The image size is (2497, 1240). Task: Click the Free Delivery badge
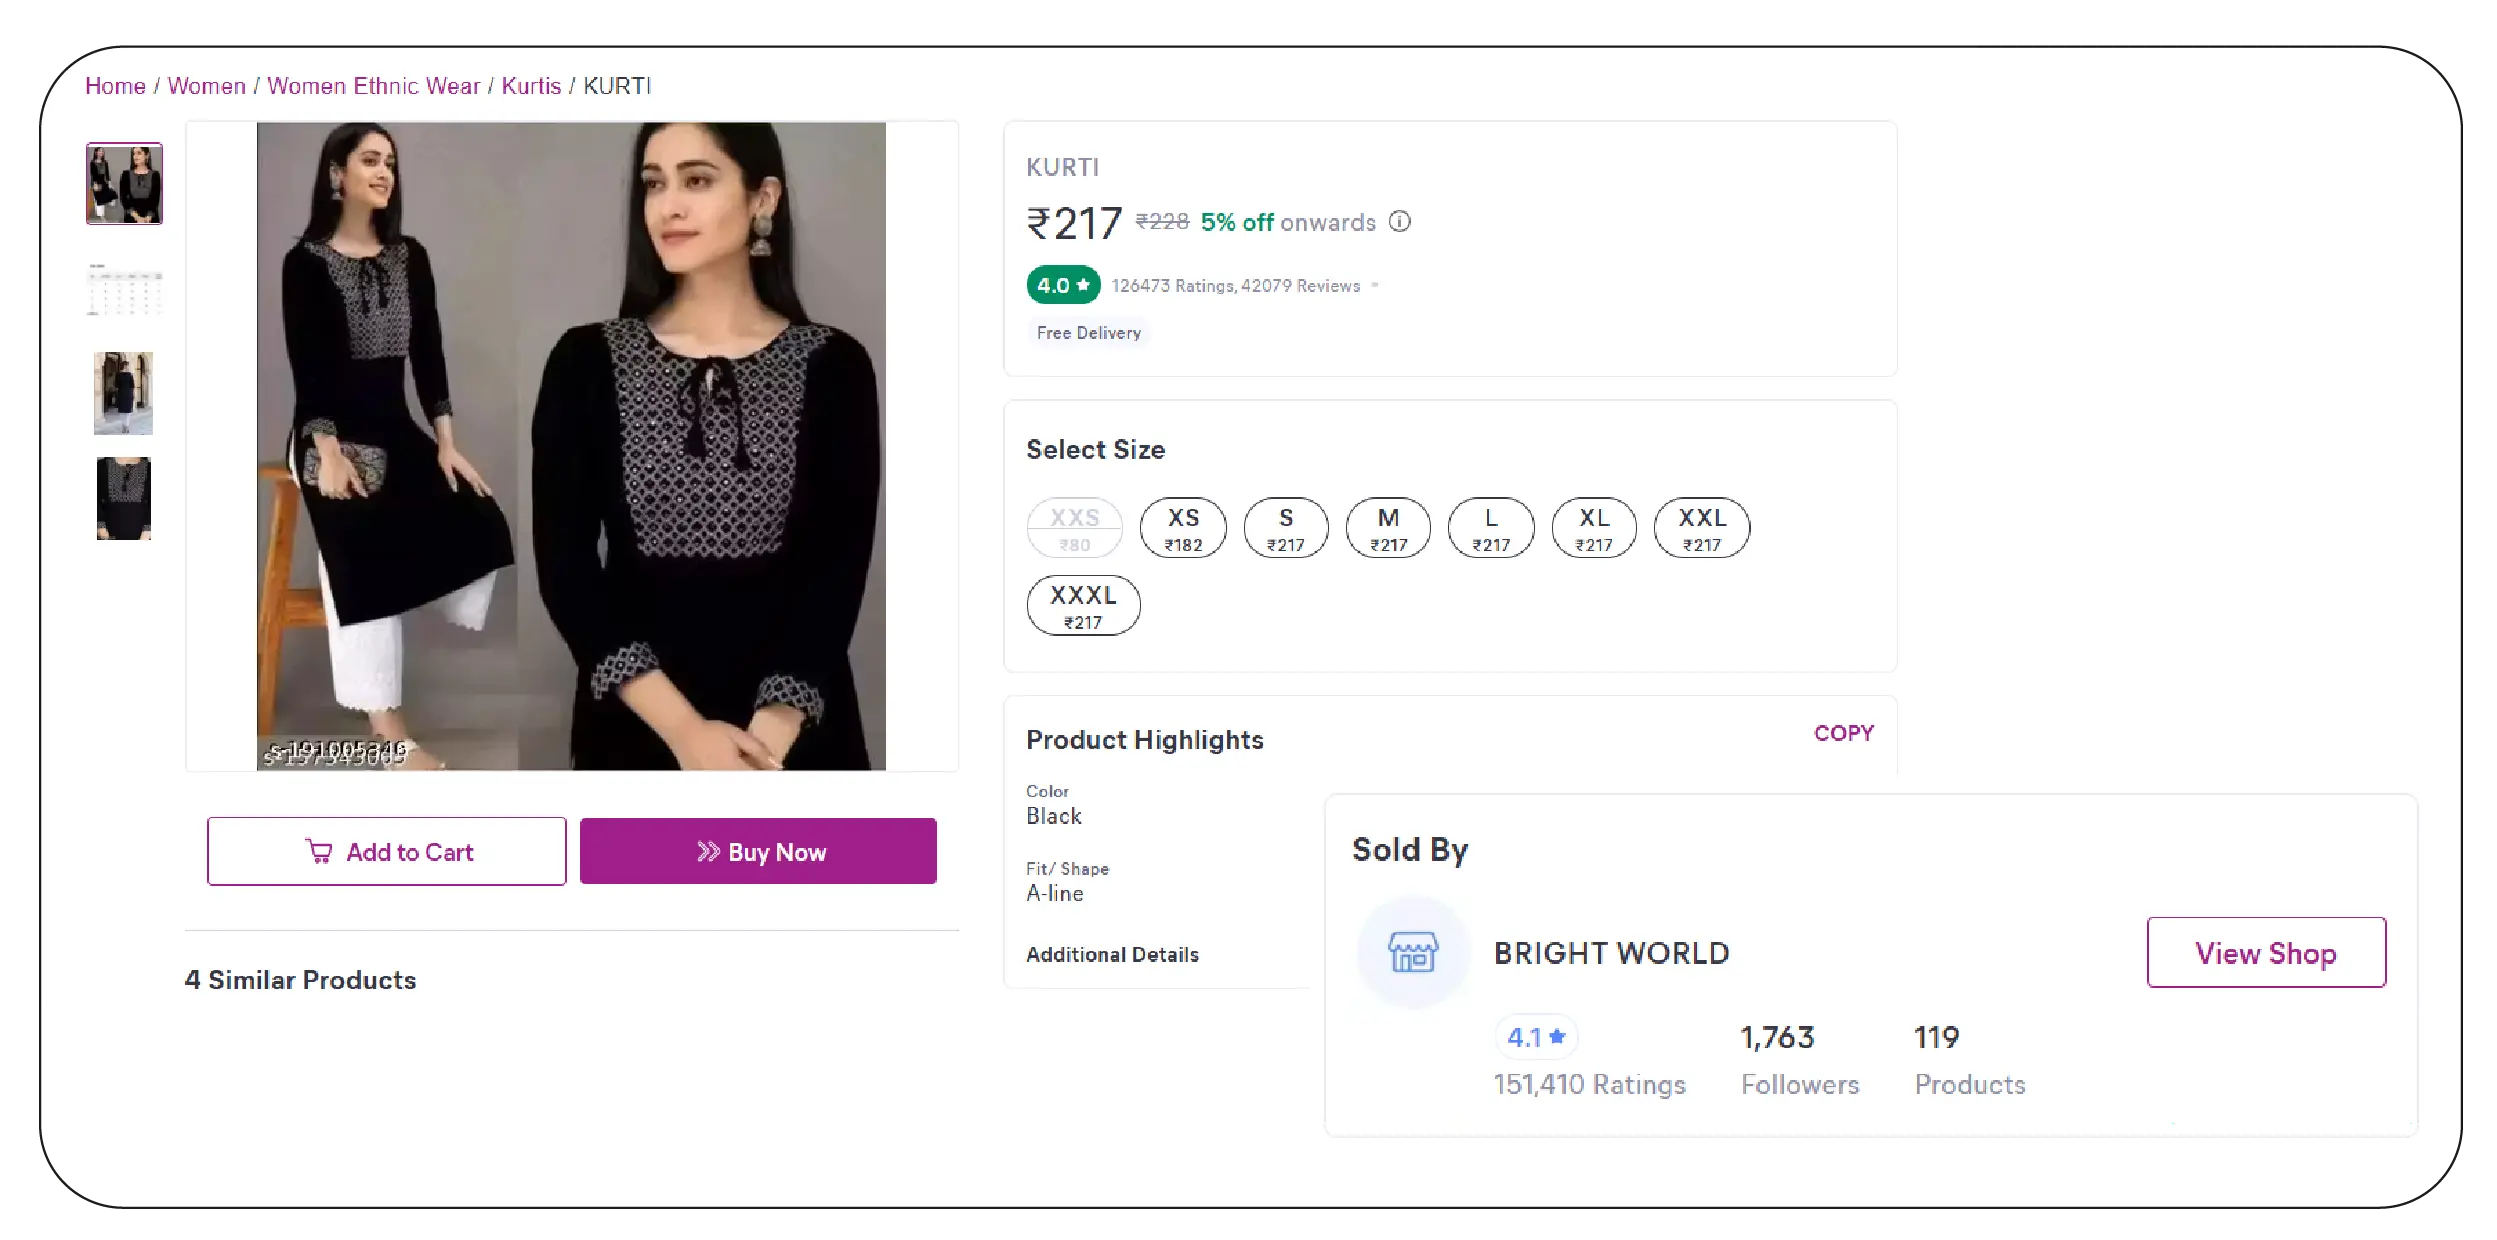1087,332
